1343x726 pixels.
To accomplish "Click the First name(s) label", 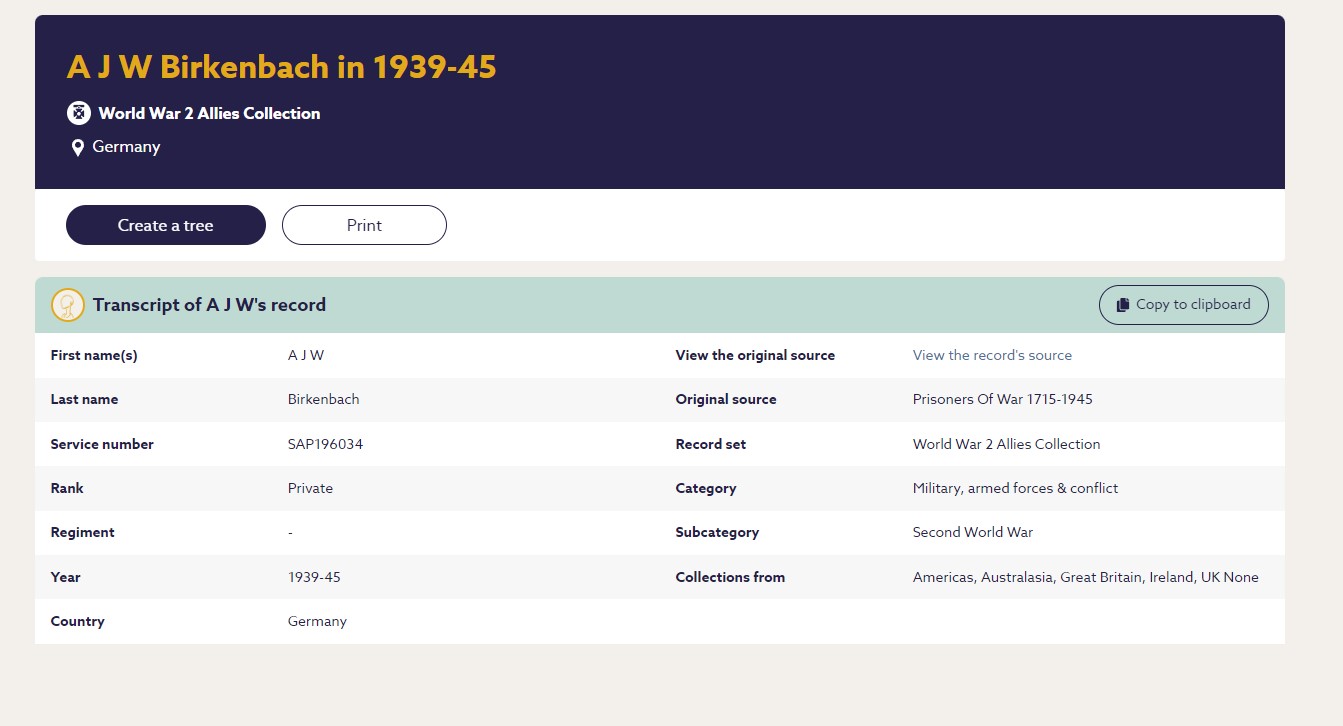I will (94, 355).
